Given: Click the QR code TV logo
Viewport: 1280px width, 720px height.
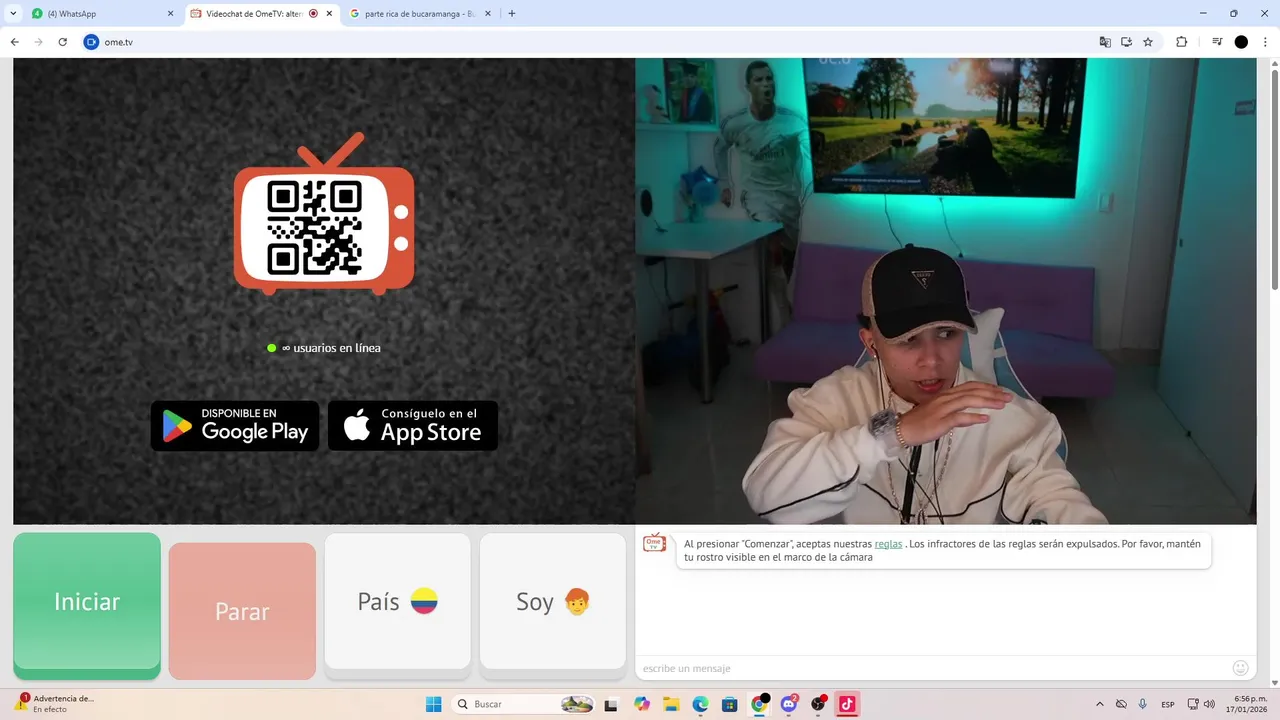Looking at the screenshot, I should (x=324, y=215).
